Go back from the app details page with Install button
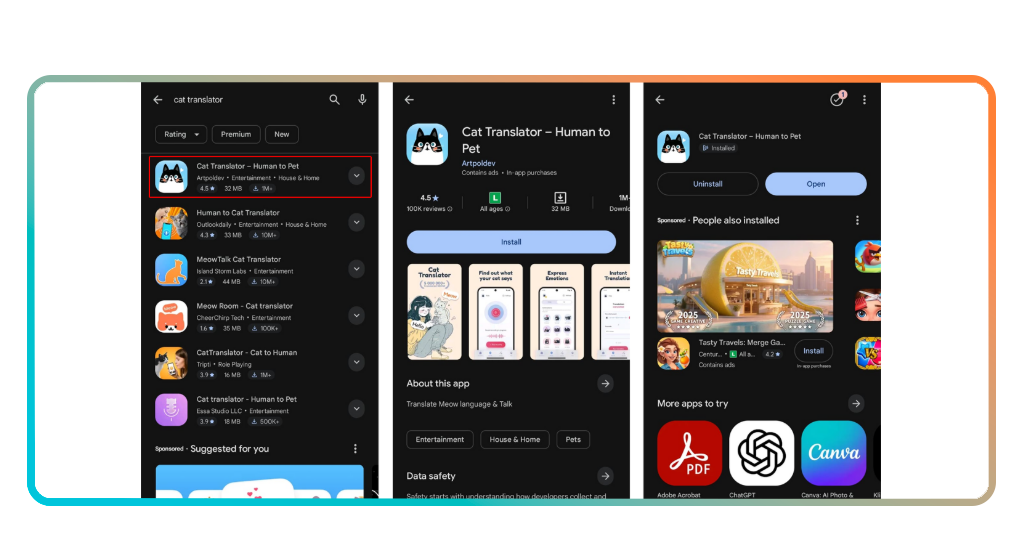The image size is (1024, 536). (409, 100)
